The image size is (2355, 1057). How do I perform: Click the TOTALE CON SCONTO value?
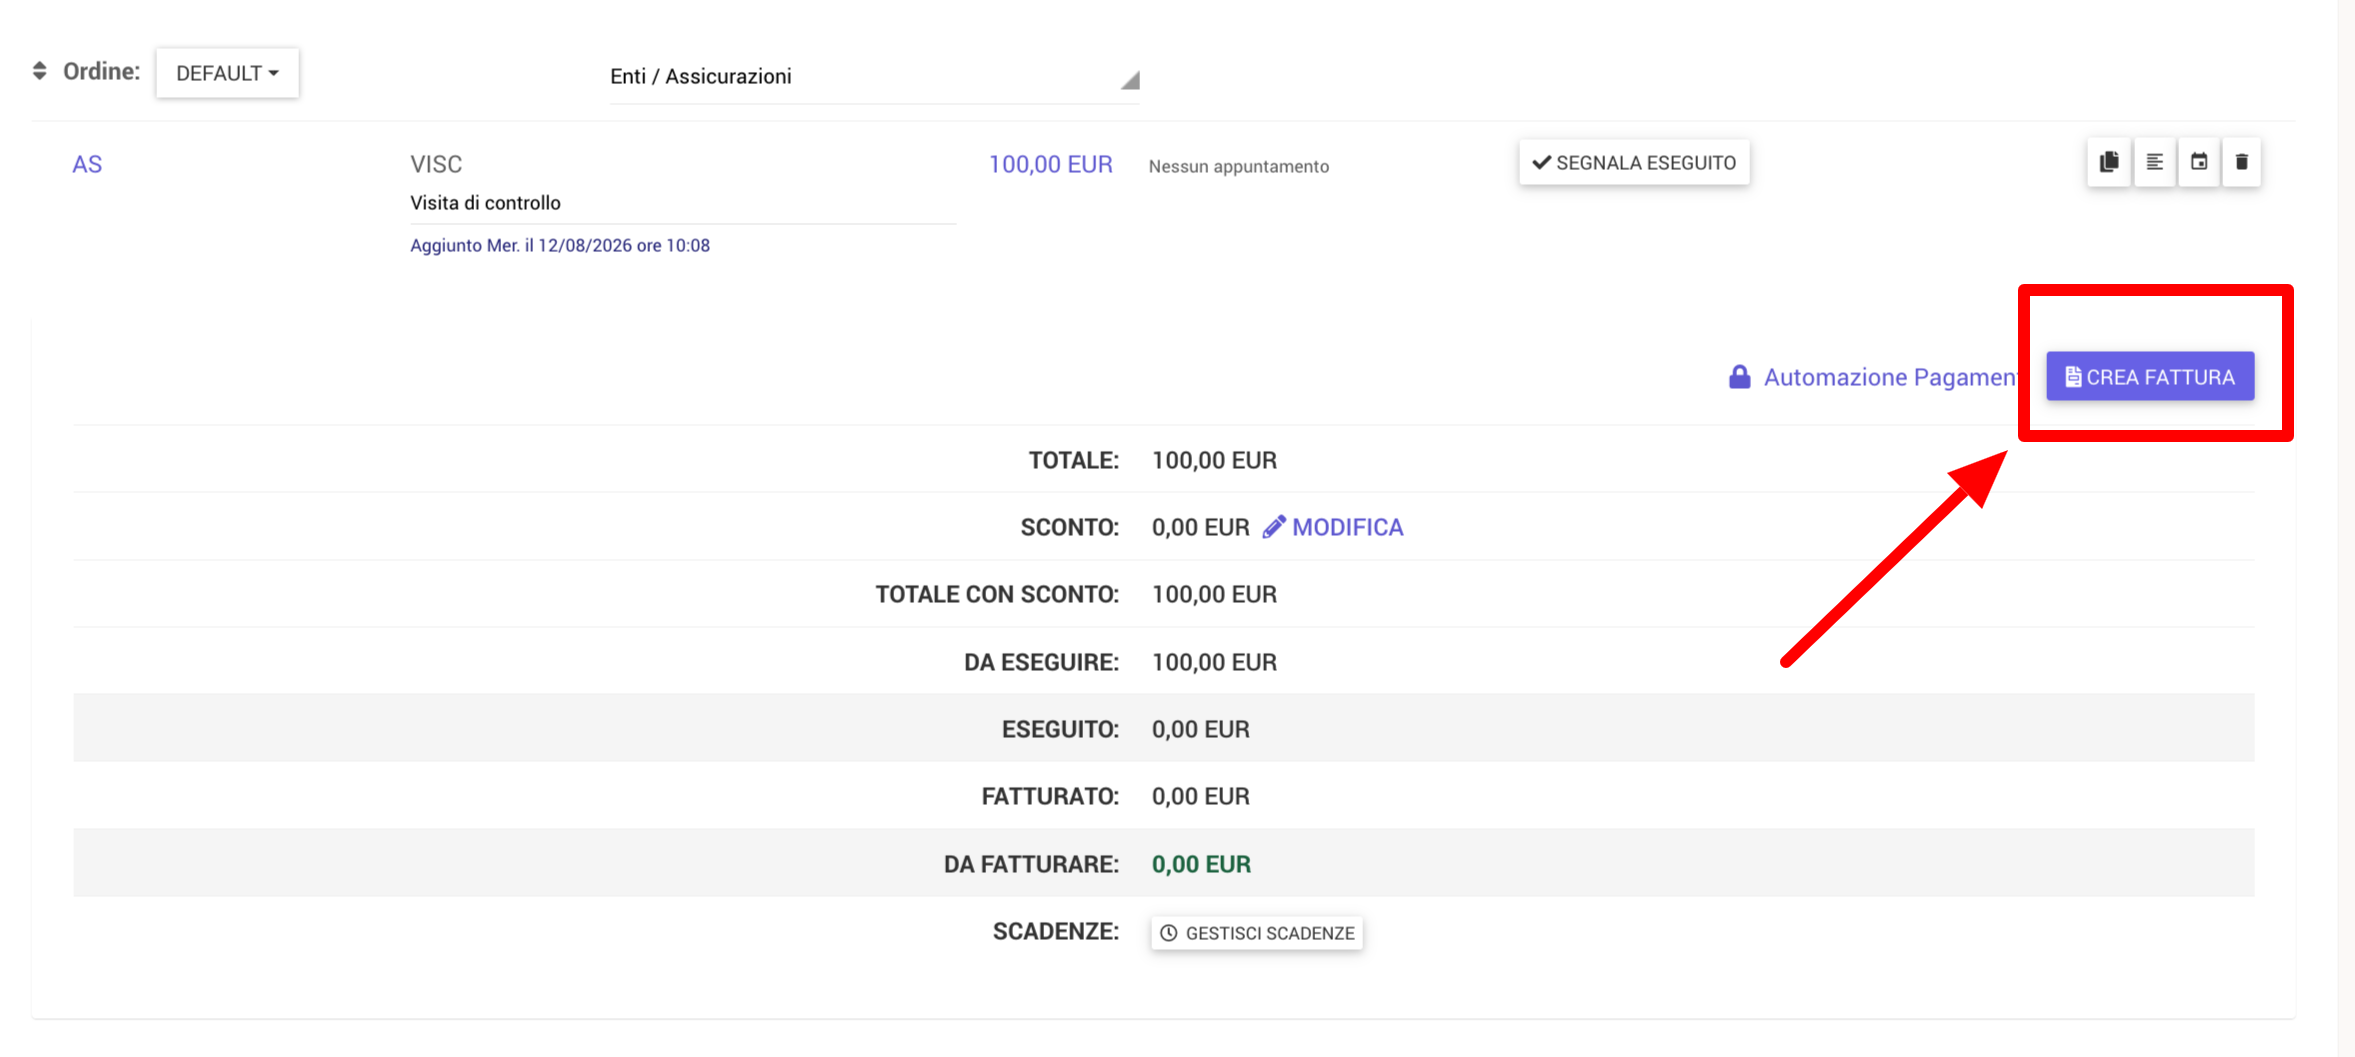click(x=1214, y=594)
